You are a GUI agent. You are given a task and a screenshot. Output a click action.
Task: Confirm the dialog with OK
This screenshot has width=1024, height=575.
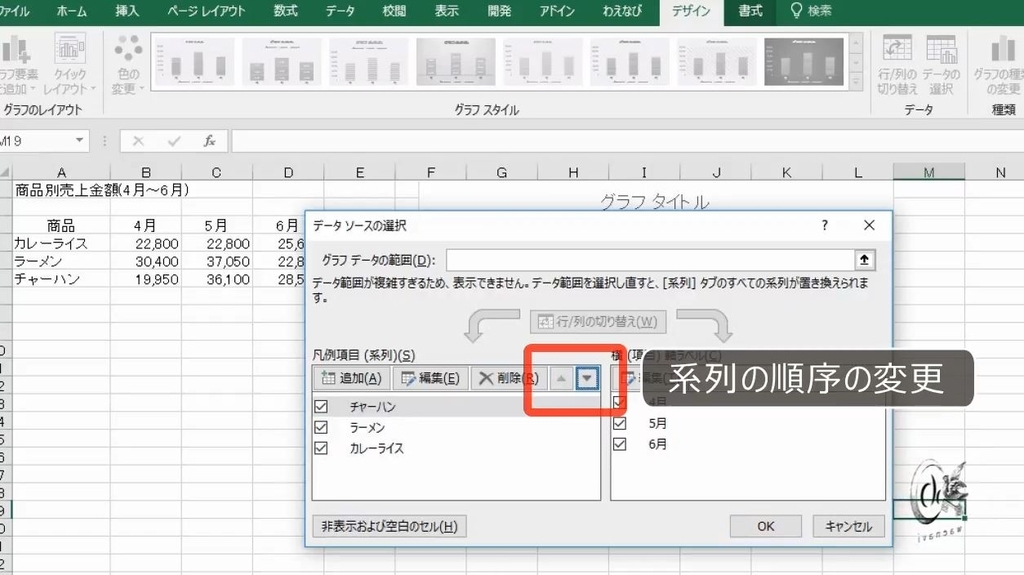tap(765, 526)
